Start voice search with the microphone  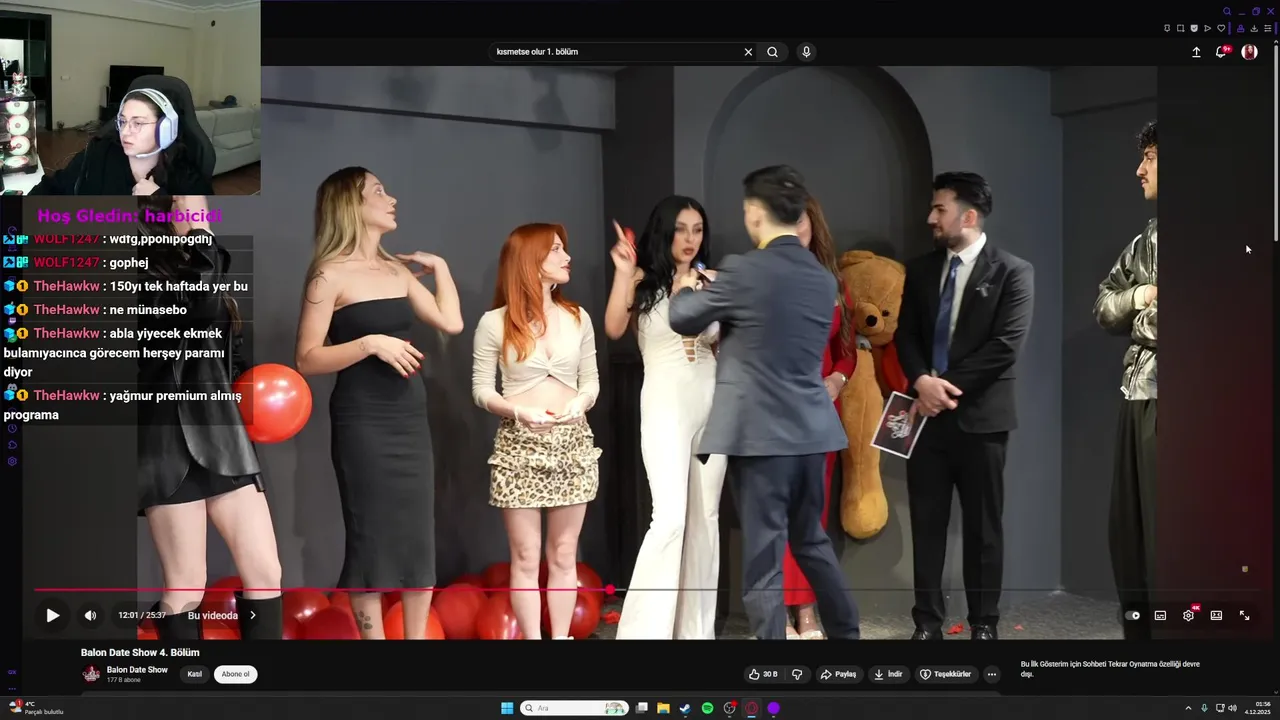click(806, 52)
